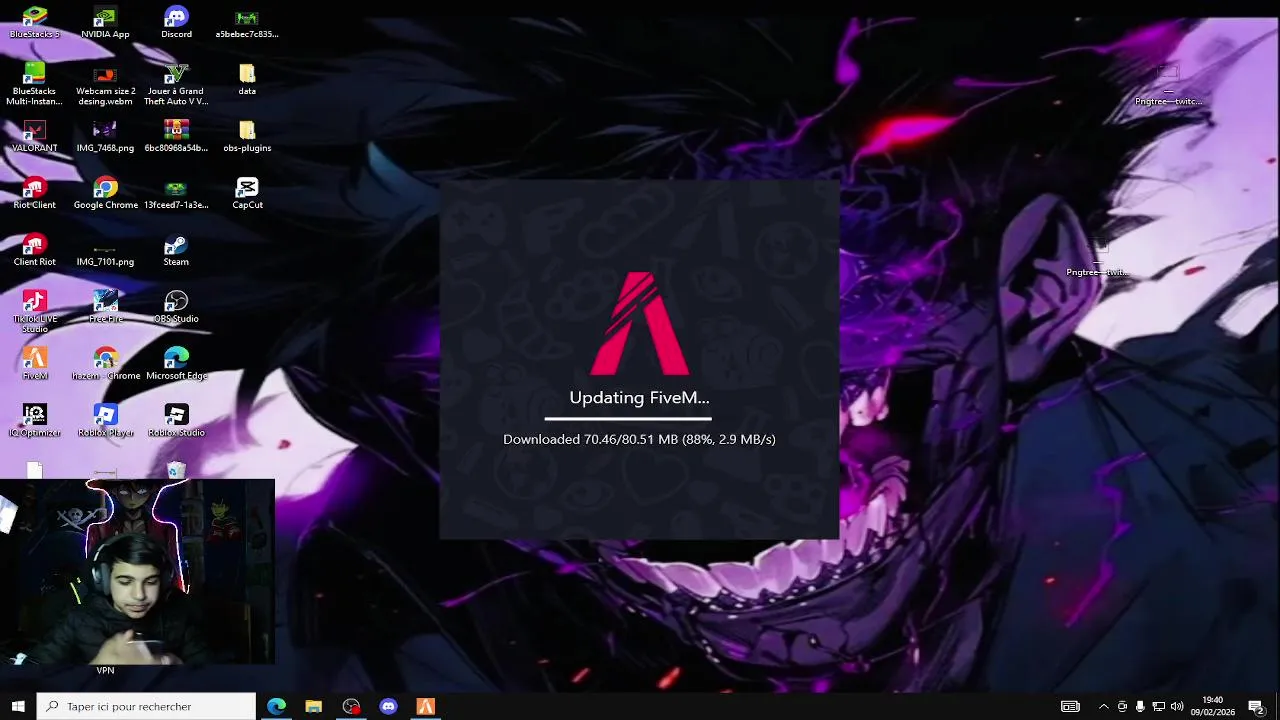This screenshot has height=720, width=1280.
Task: Open the Windows Start menu
Action: 18,706
